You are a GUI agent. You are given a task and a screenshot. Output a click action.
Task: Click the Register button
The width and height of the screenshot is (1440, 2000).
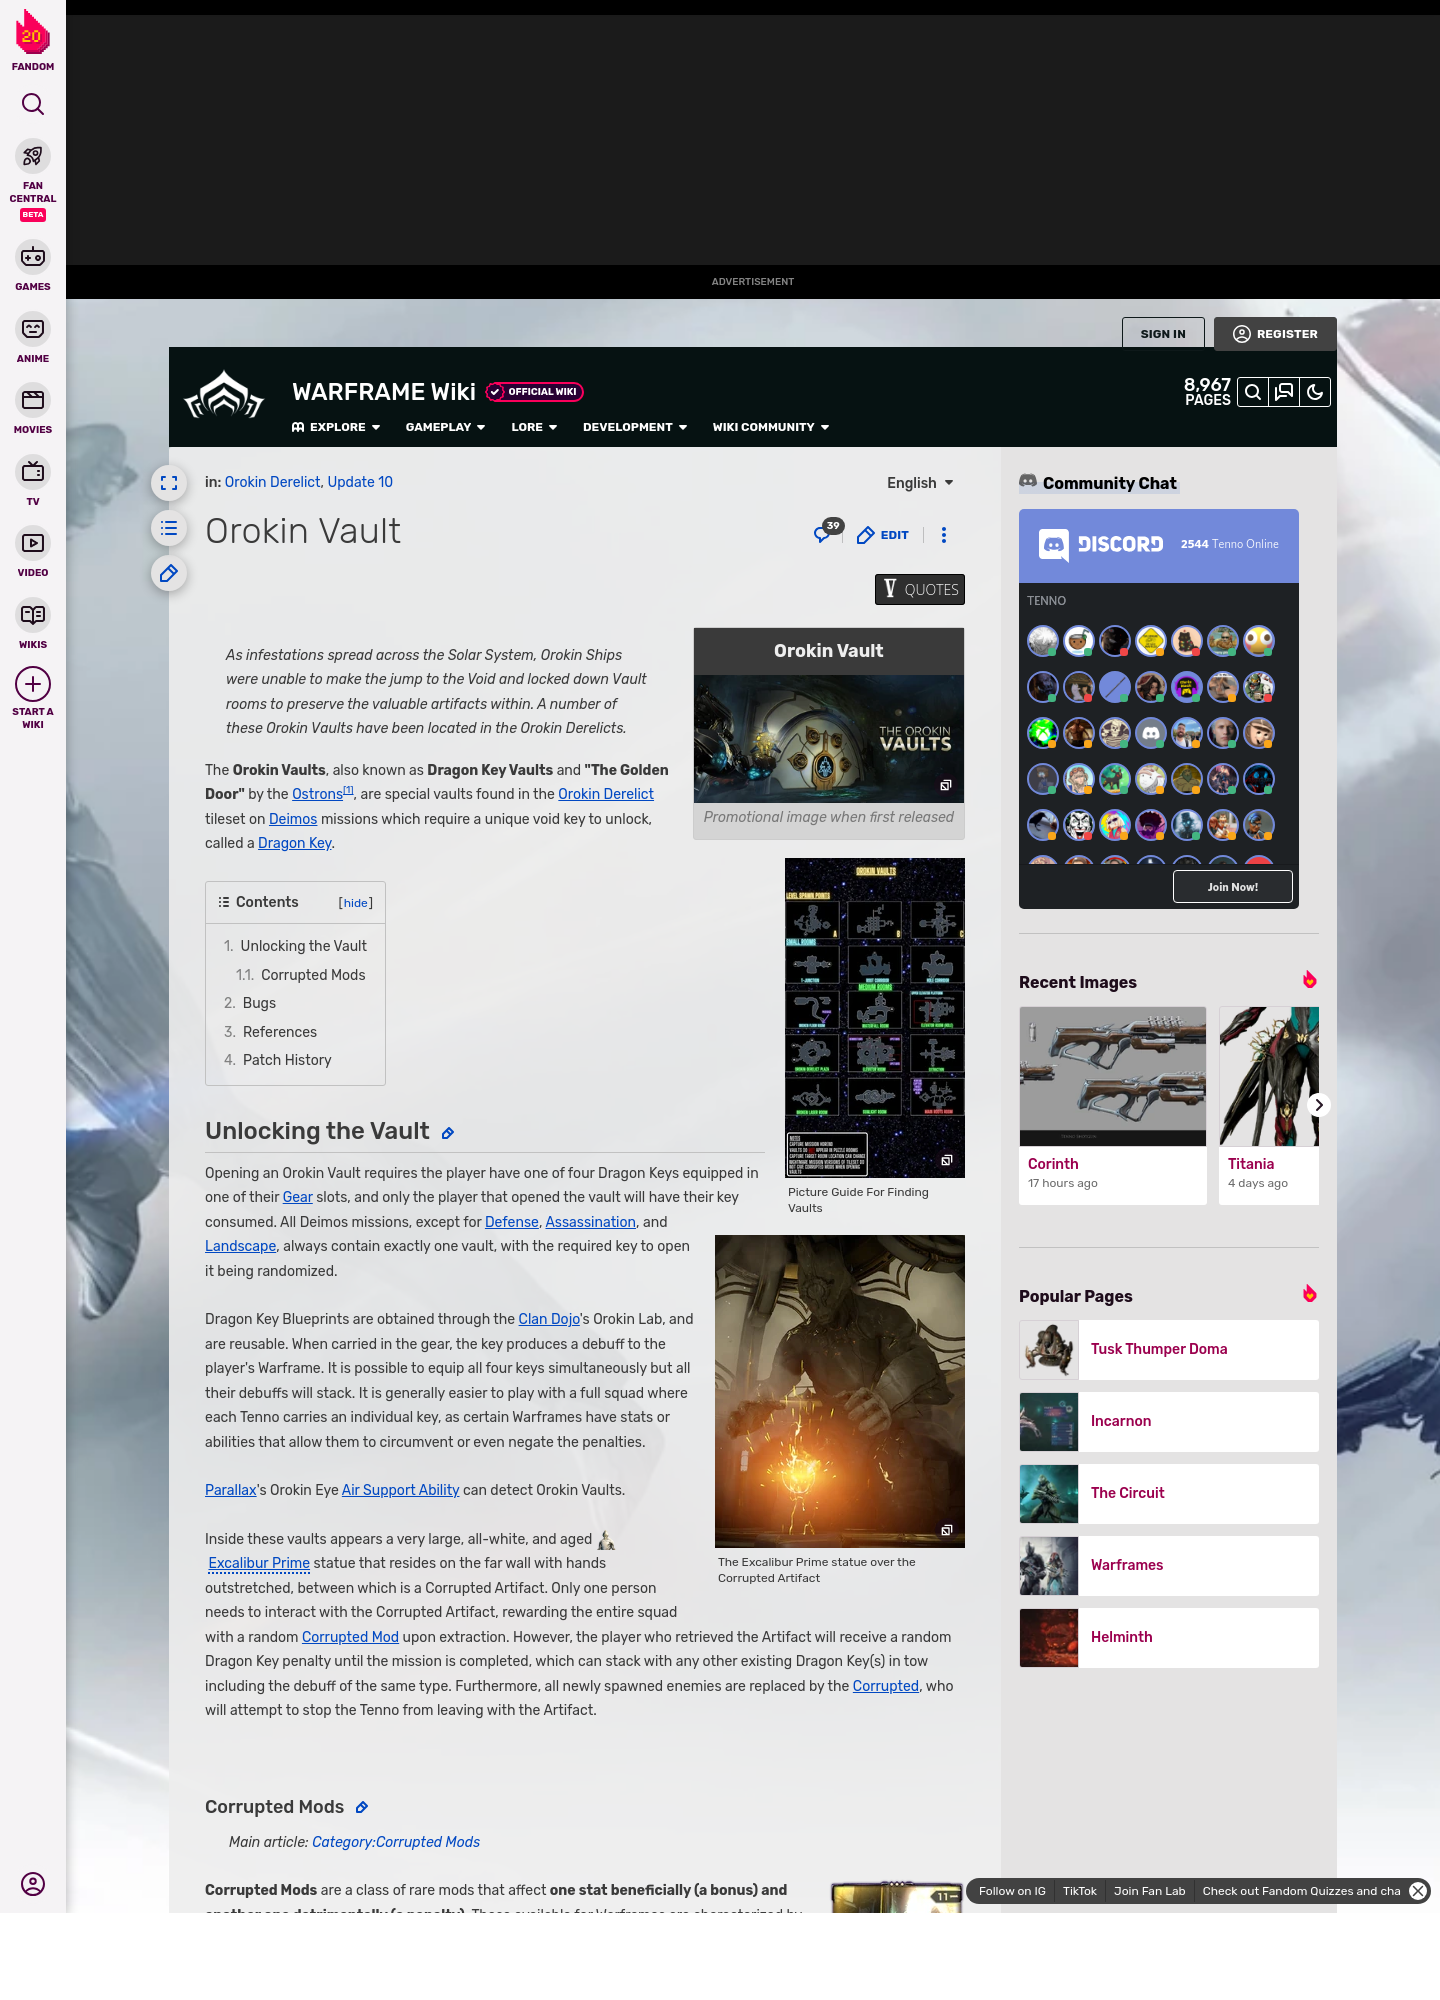pyautogui.click(x=1275, y=334)
